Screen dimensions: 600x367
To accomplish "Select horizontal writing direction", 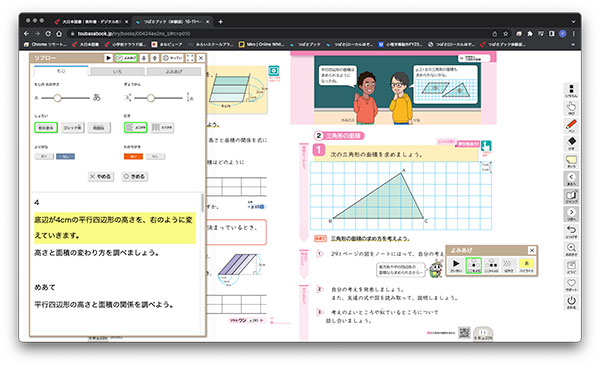I will 135,127.
